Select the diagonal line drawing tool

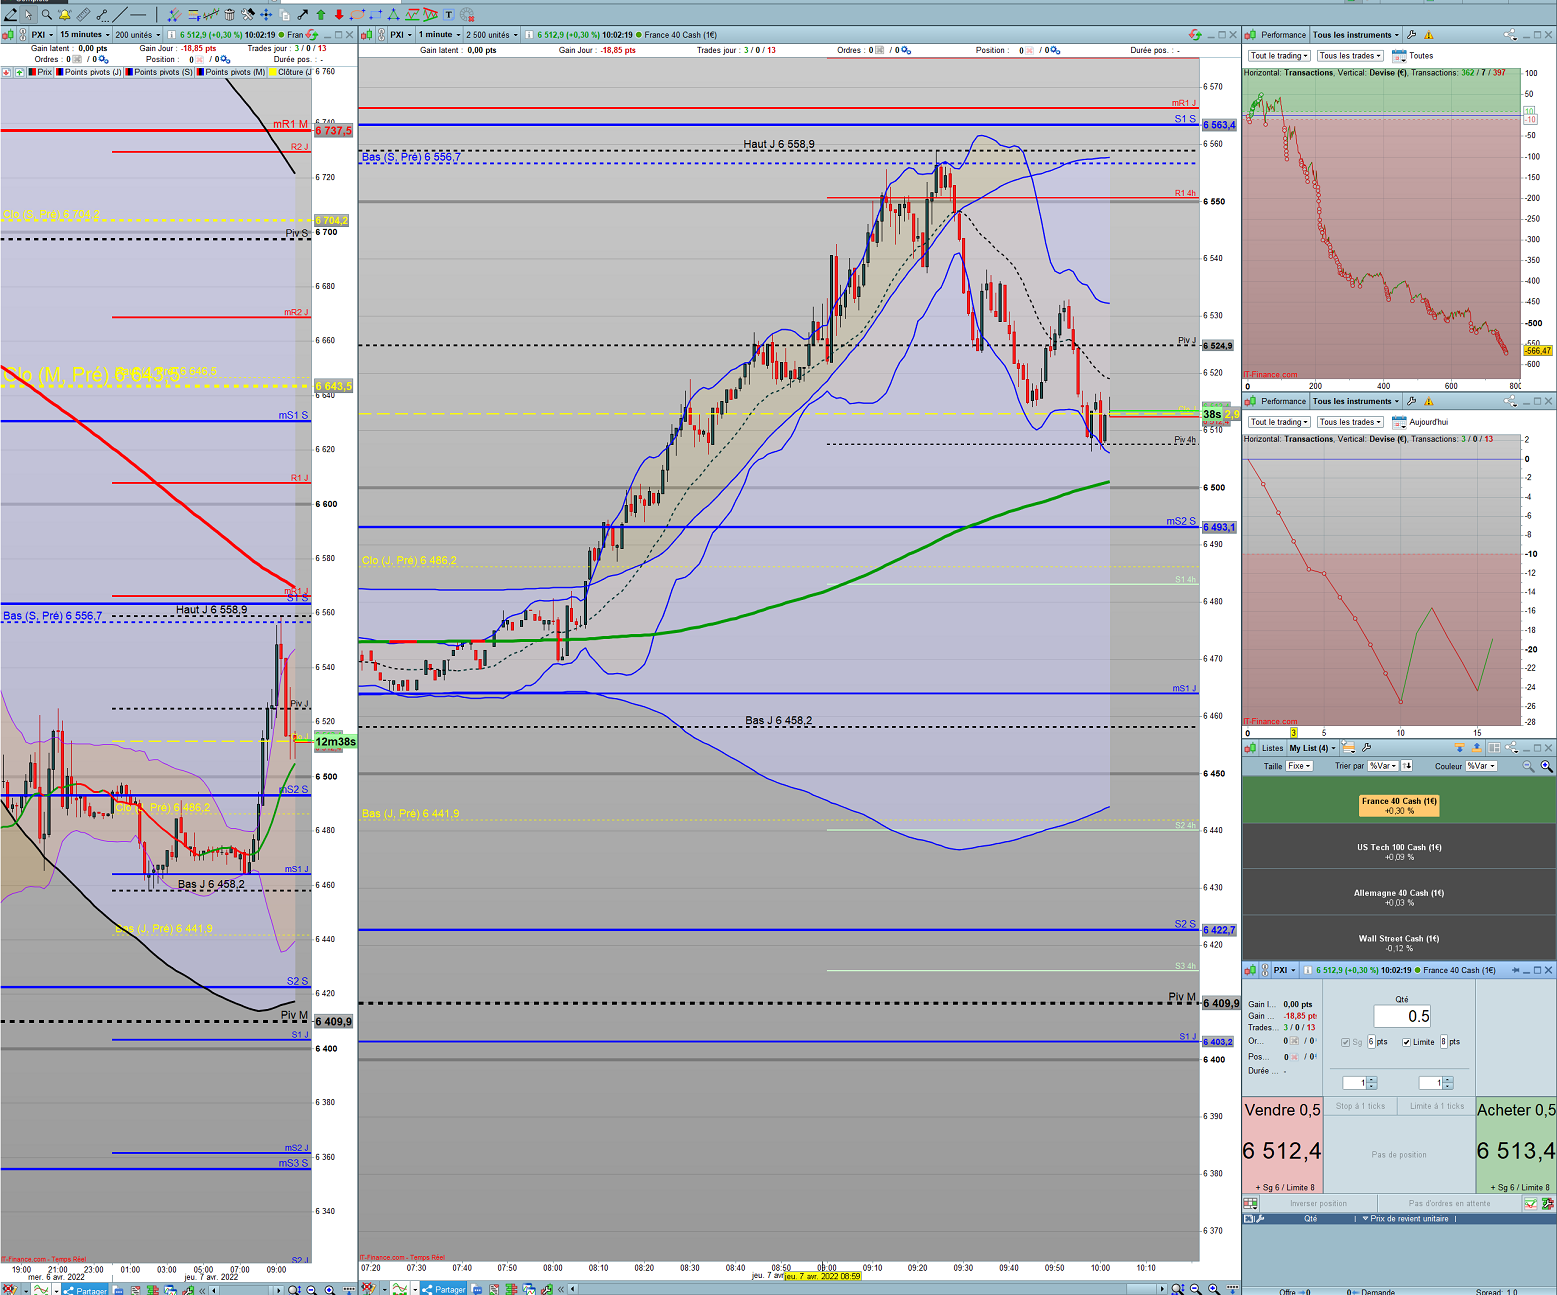click(120, 15)
